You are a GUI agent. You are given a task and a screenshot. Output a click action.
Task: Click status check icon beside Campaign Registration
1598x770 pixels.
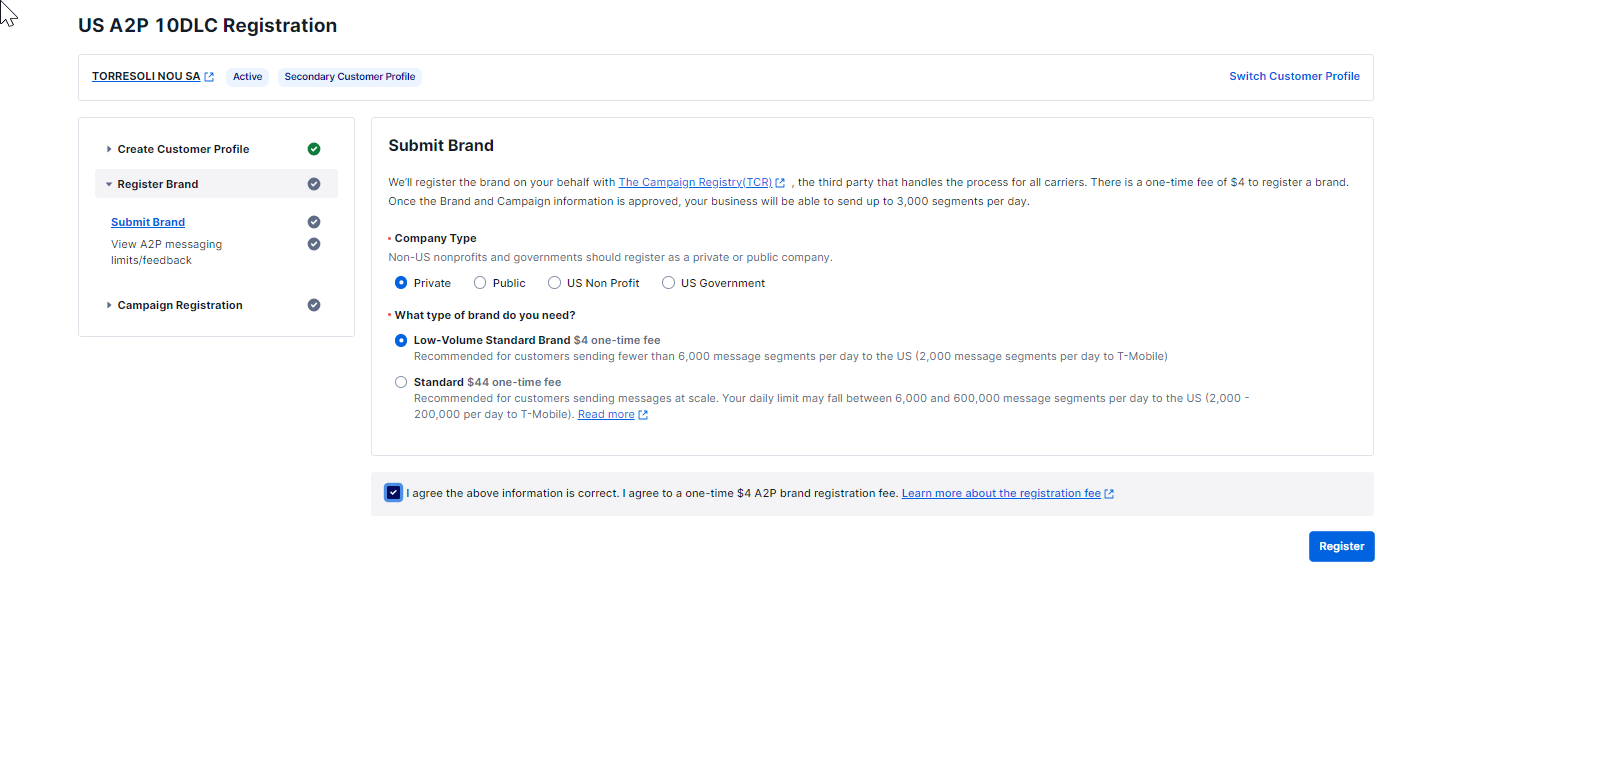click(314, 305)
